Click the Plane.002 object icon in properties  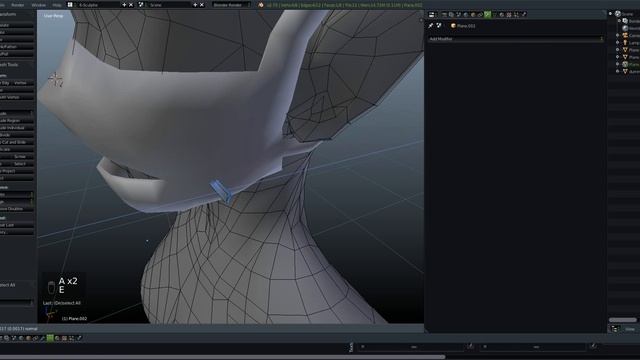[x=453, y=25]
